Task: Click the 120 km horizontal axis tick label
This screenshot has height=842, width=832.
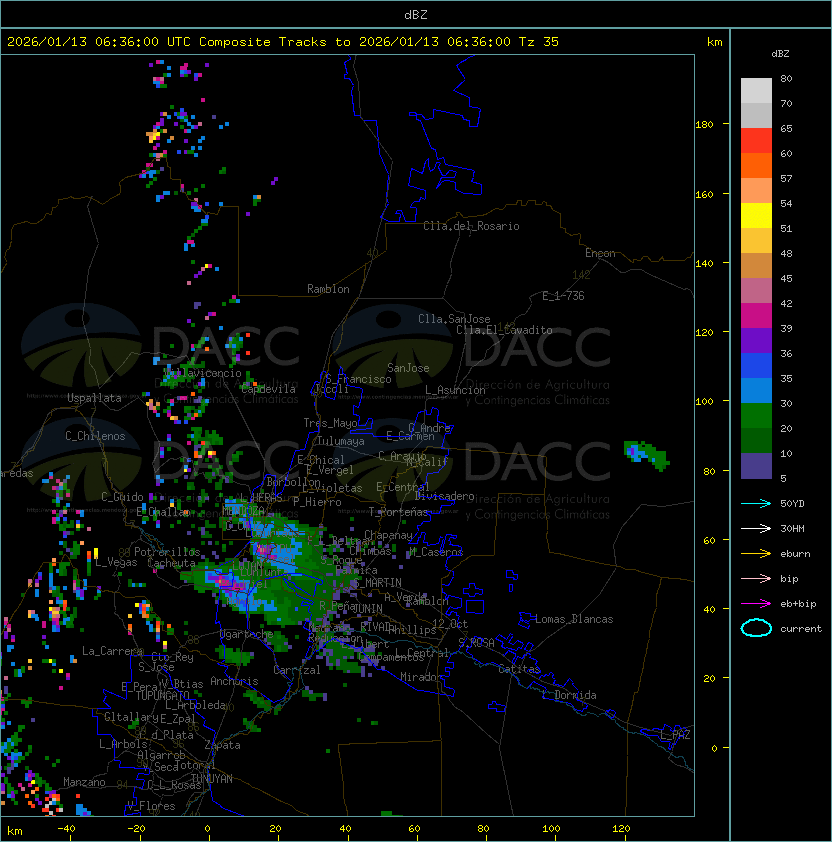Action: (621, 829)
